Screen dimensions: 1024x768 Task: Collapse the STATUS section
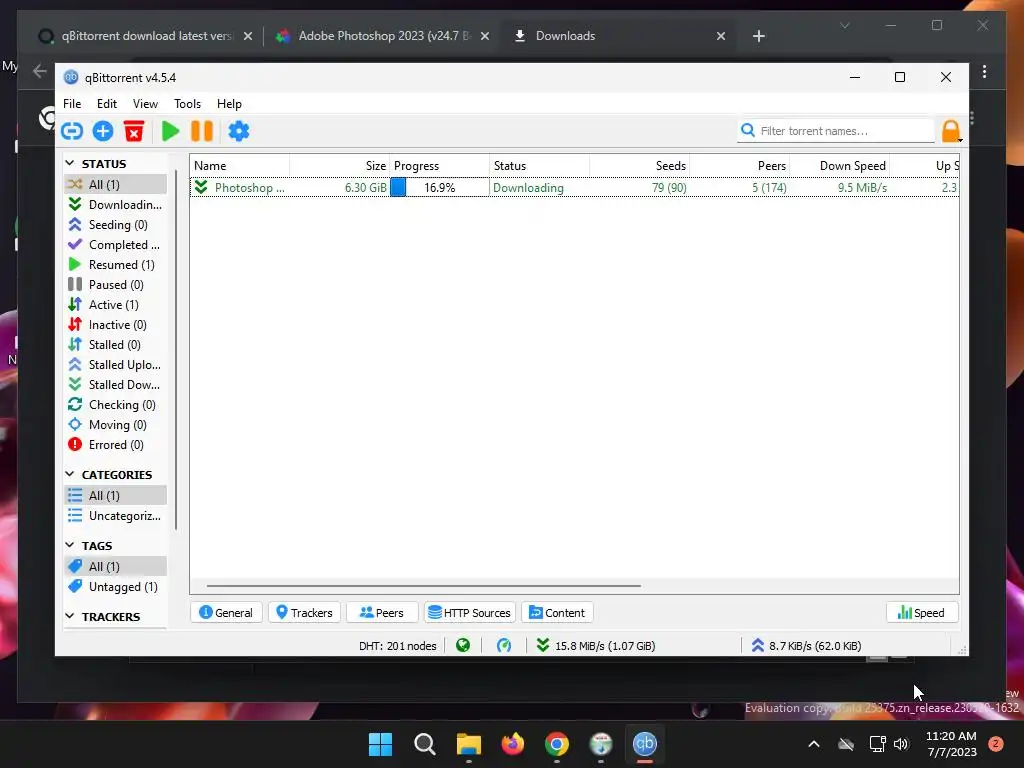point(70,163)
